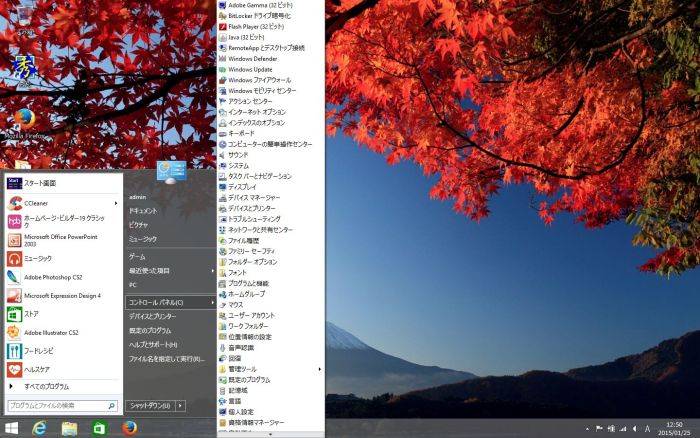Click the arrow beside シャットダウン button

click(181, 405)
